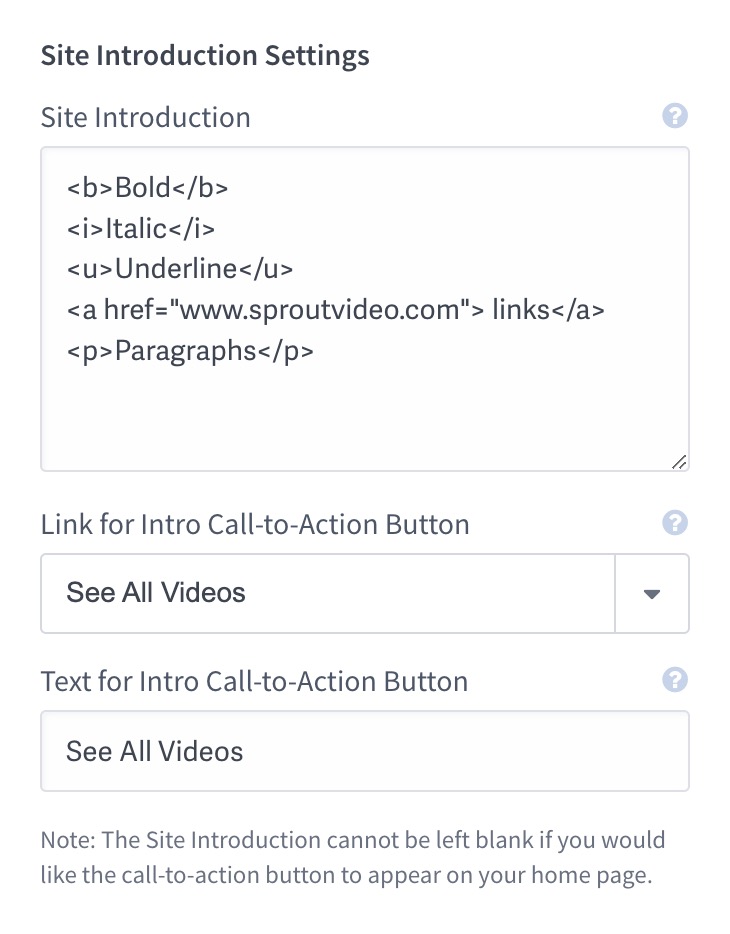Screen dimensions: 730x934
Task: Click the Site Introduction Settings heading
Action: point(205,55)
